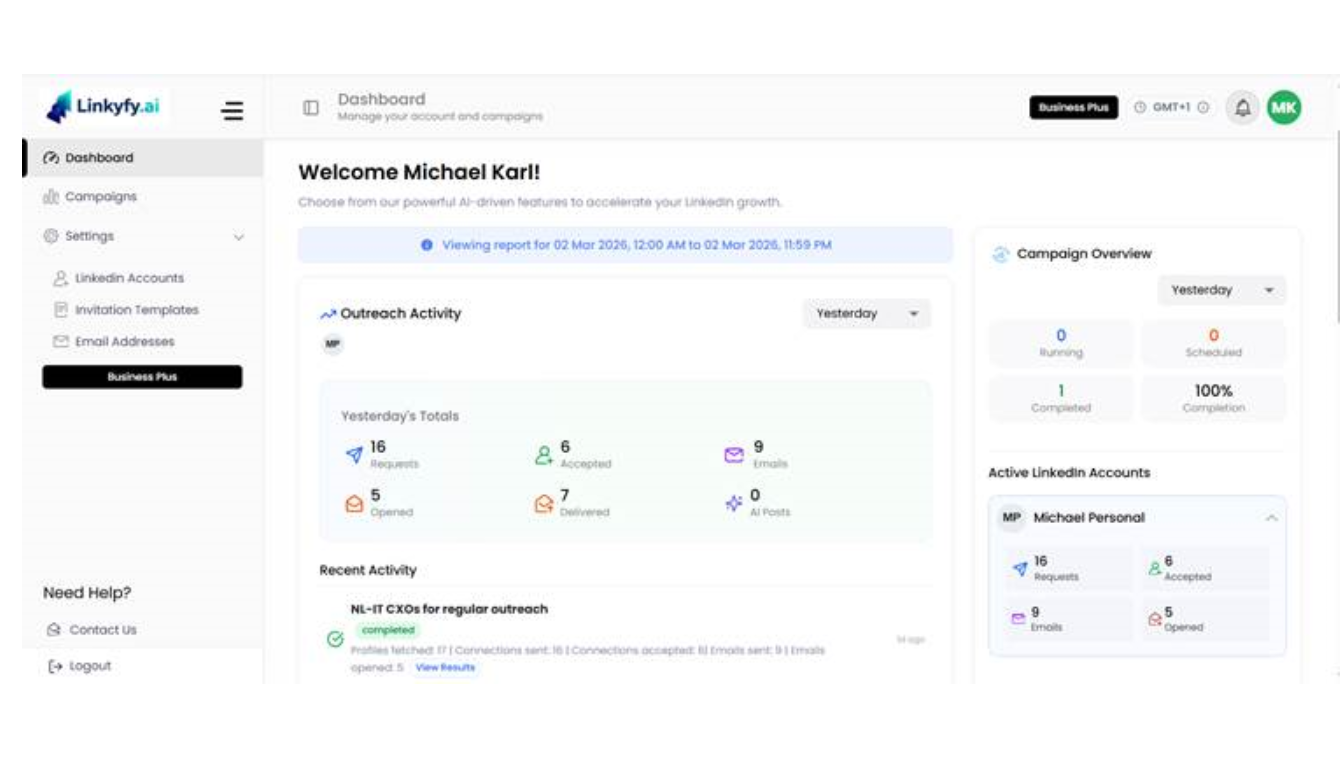This screenshot has height=760, width=1340.
Task: Open Invitation Templates in sidebar
Action: (136, 310)
